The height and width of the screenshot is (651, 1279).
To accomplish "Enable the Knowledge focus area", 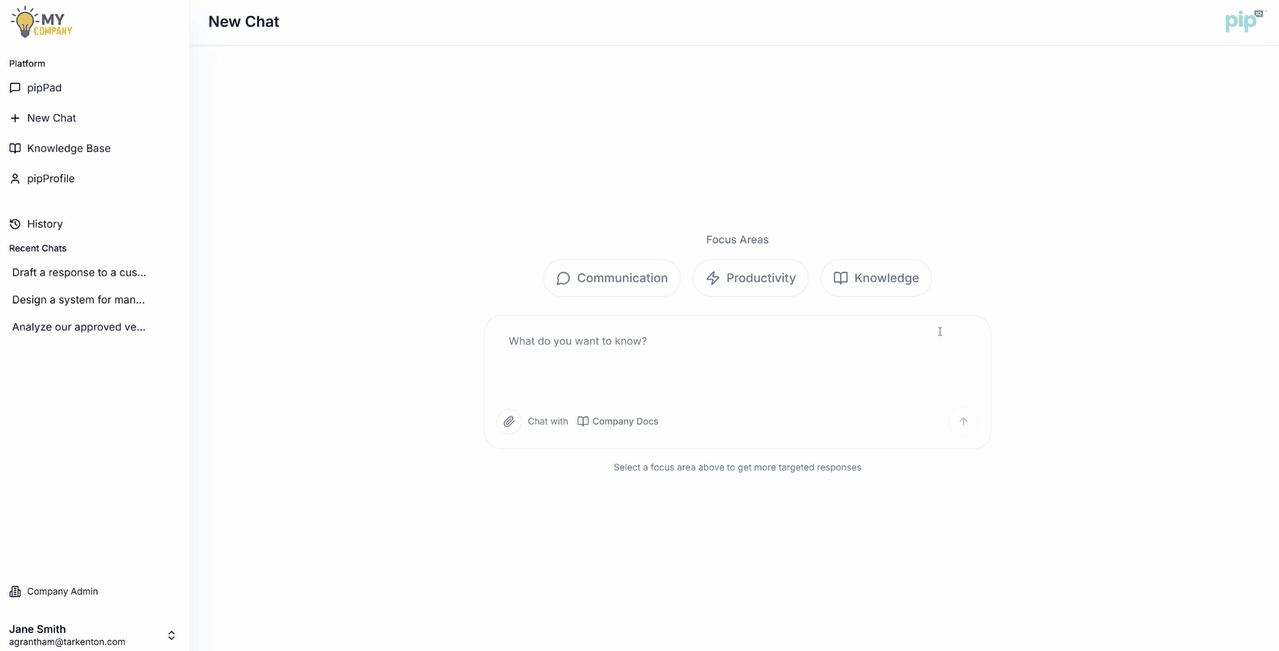I will tap(876, 278).
